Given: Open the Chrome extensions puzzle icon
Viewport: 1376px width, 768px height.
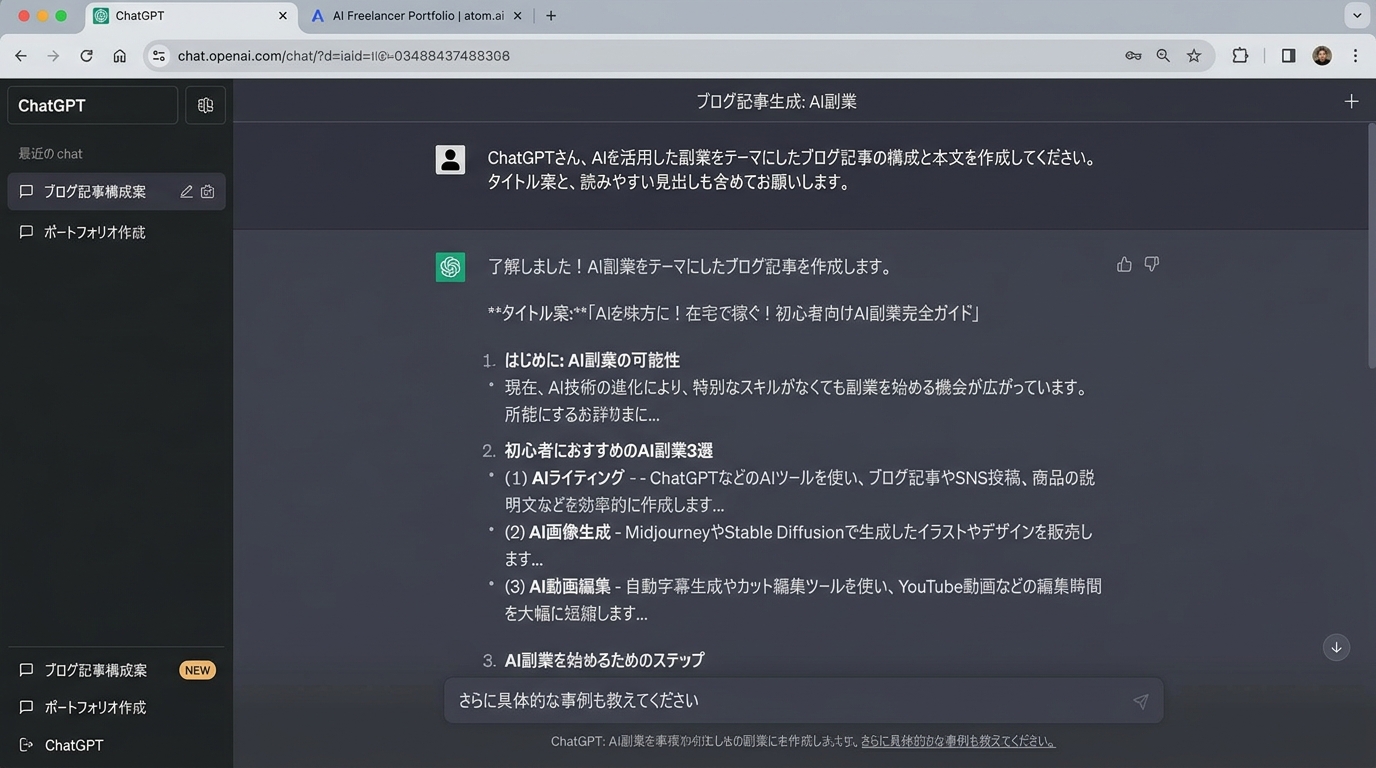Looking at the screenshot, I should pos(1240,56).
